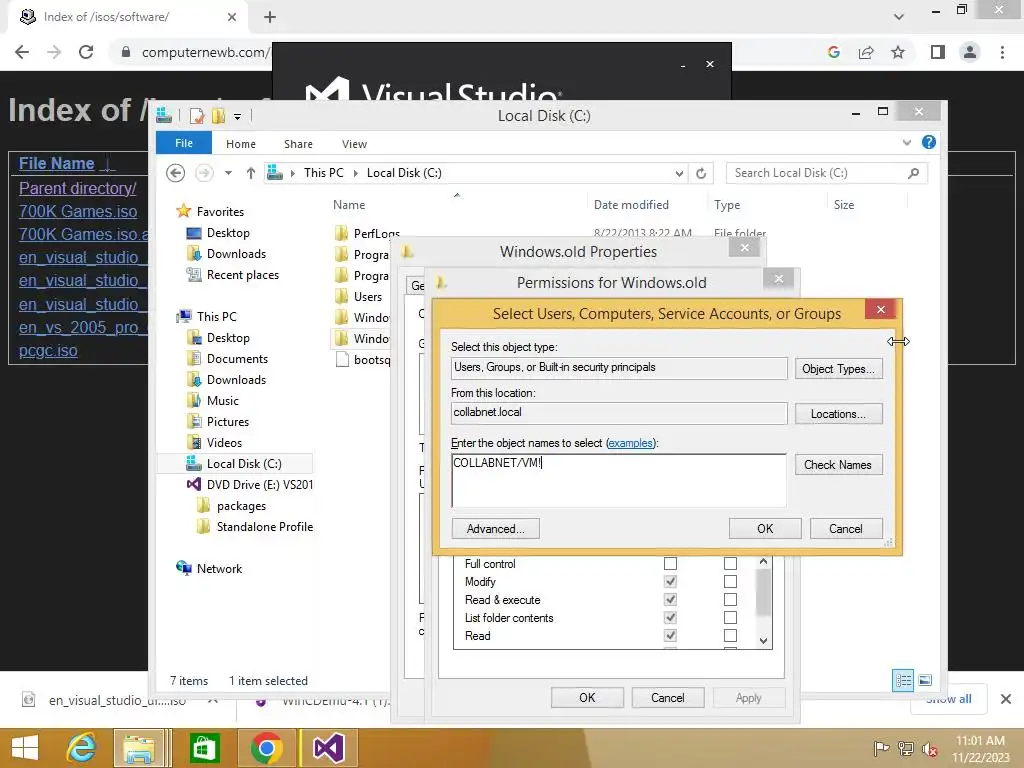Confirm Select Users dialog with OK
Screen dimensions: 1024x768
(765, 529)
